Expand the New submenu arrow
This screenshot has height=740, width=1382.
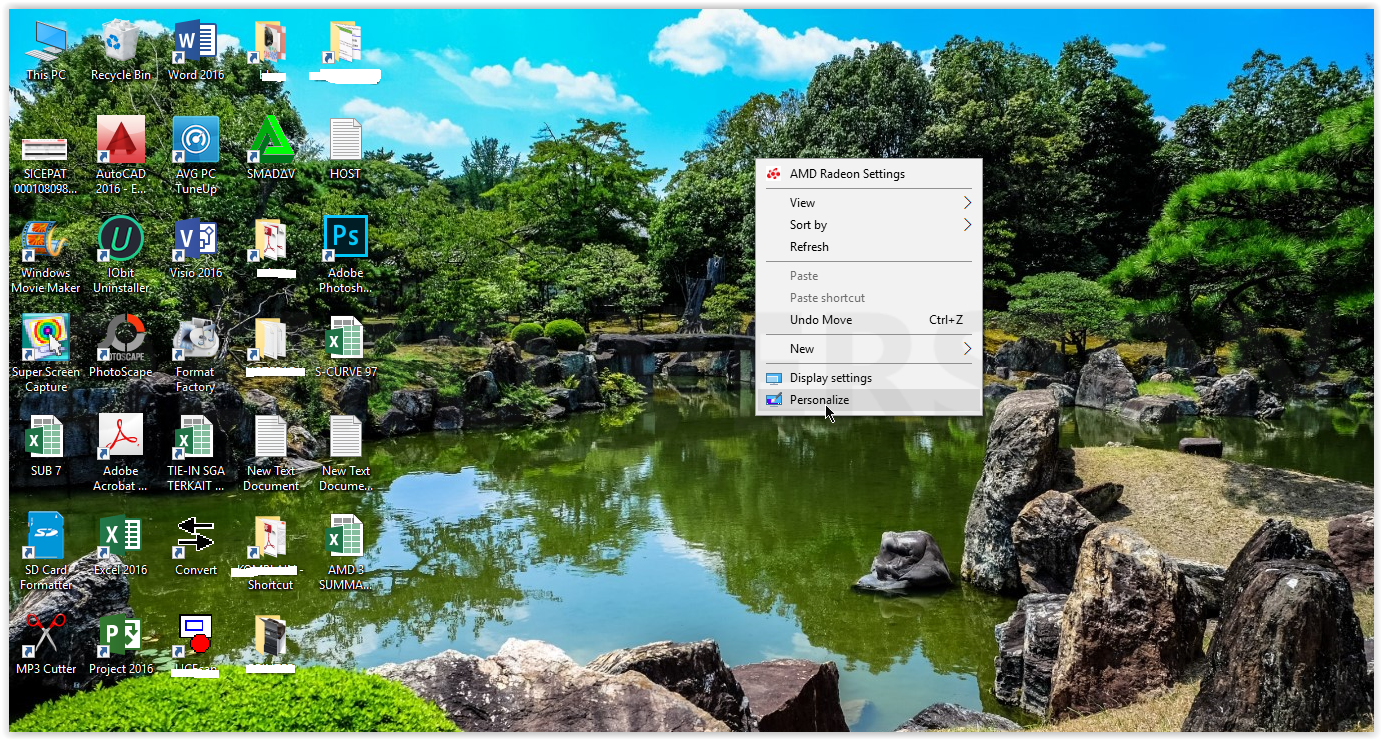click(967, 349)
